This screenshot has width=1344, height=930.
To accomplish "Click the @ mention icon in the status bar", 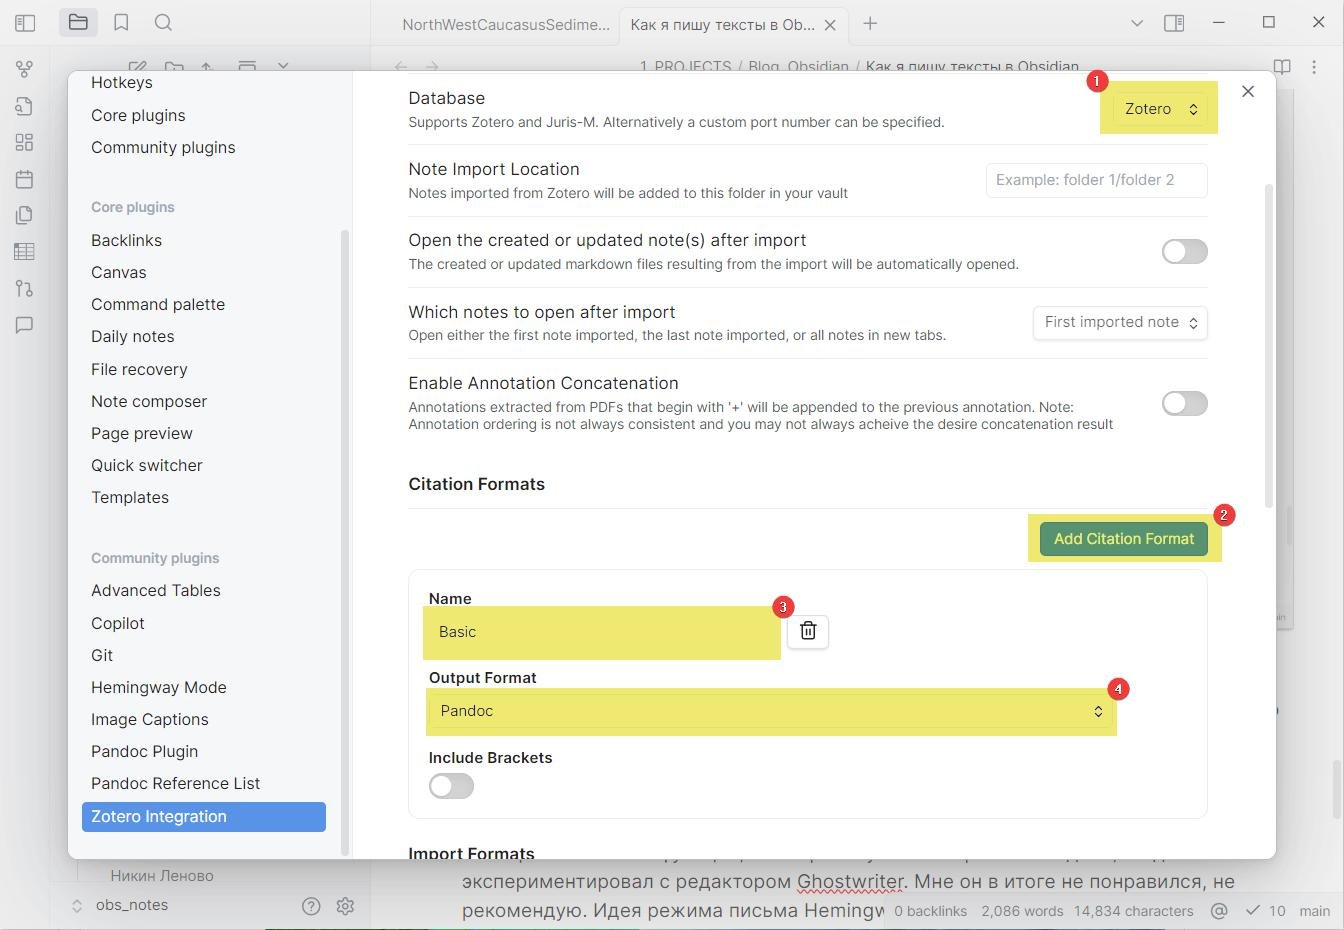I will (x=1218, y=911).
